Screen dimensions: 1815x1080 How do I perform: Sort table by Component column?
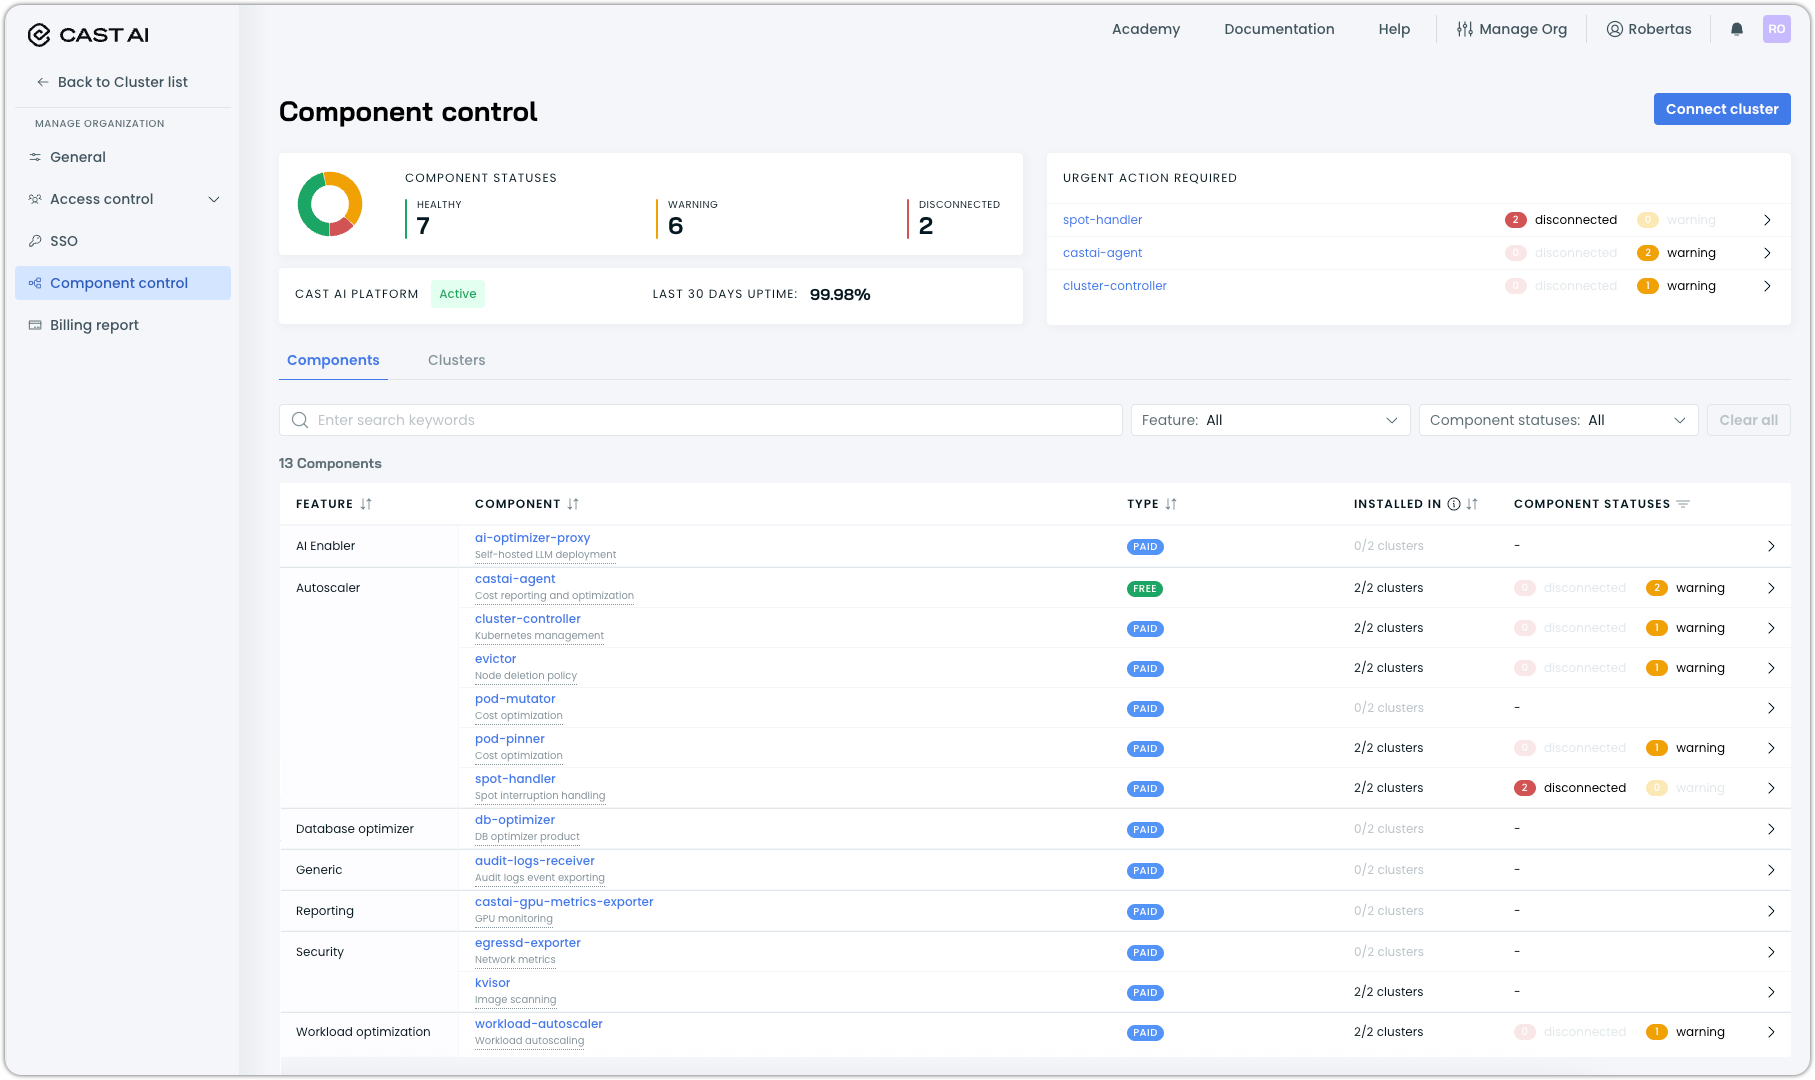click(x=573, y=504)
